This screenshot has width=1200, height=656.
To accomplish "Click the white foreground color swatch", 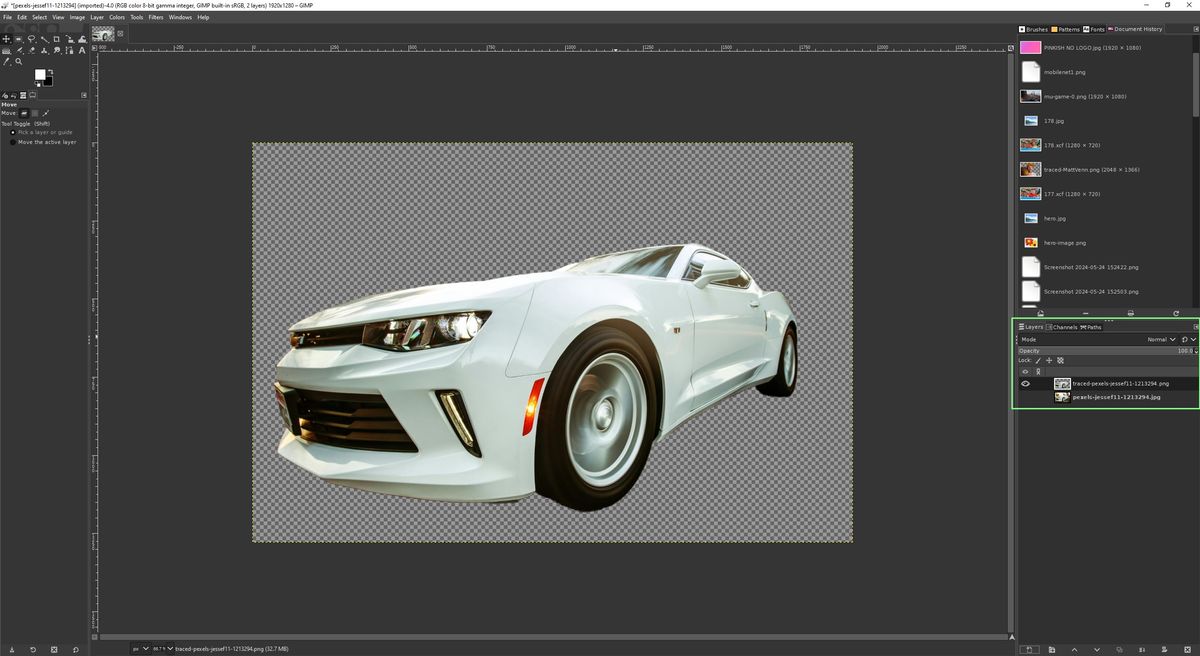I will (x=40, y=74).
